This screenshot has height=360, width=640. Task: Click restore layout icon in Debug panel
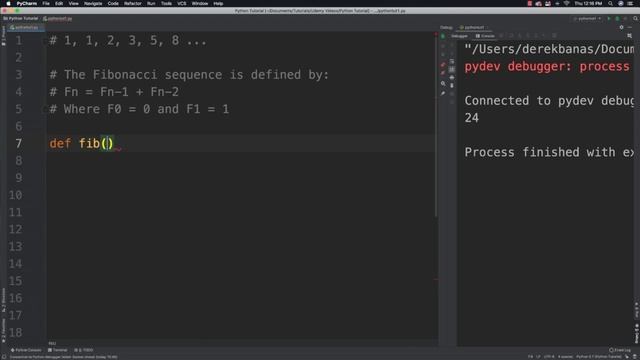(630, 36)
